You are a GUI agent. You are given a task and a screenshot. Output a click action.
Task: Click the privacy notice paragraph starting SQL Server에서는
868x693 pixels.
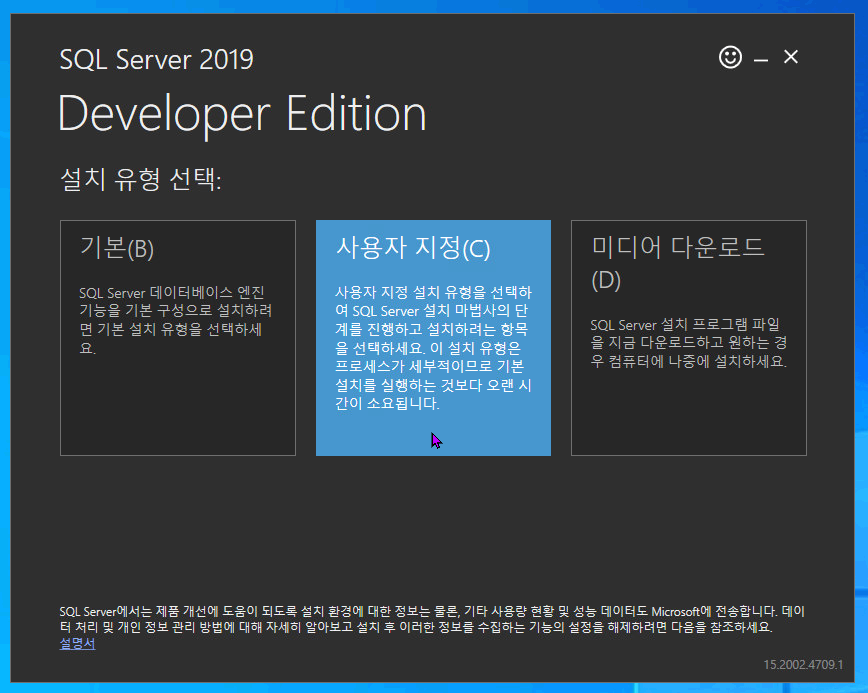point(432,619)
